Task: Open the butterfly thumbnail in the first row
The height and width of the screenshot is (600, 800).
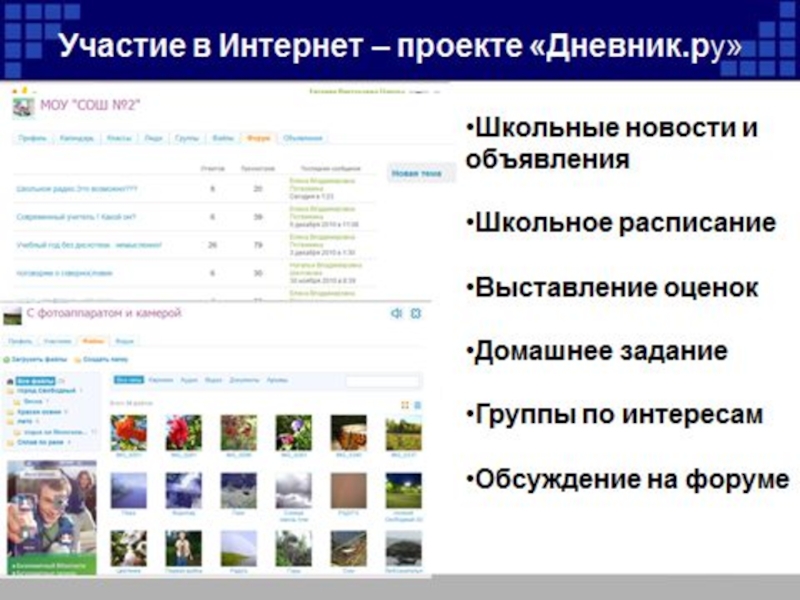Action: (348, 433)
